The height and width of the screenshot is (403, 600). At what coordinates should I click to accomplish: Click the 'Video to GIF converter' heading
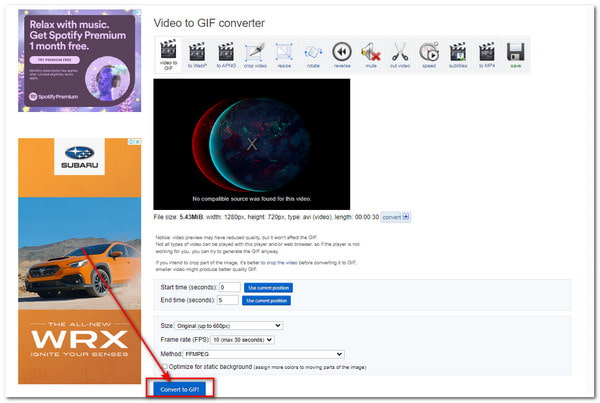(x=209, y=23)
